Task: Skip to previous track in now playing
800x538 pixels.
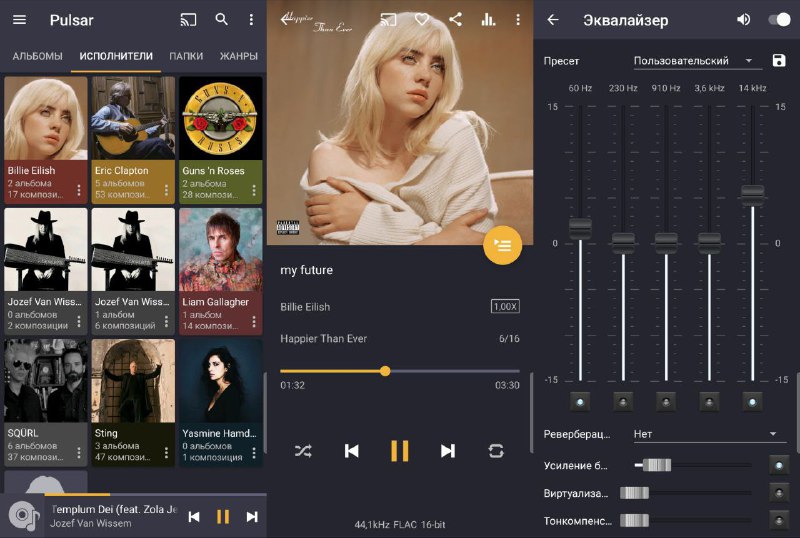Action: (x=352, y=451)
